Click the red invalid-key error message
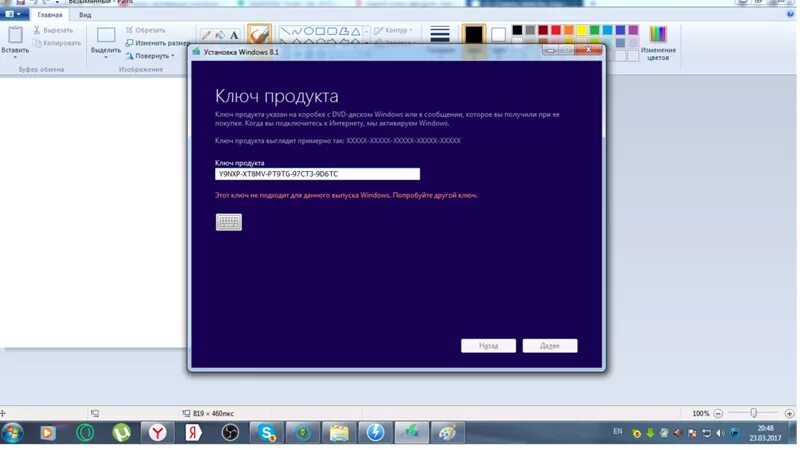The width and height of the screenshot is (800, 450). [x=346, y=195]
